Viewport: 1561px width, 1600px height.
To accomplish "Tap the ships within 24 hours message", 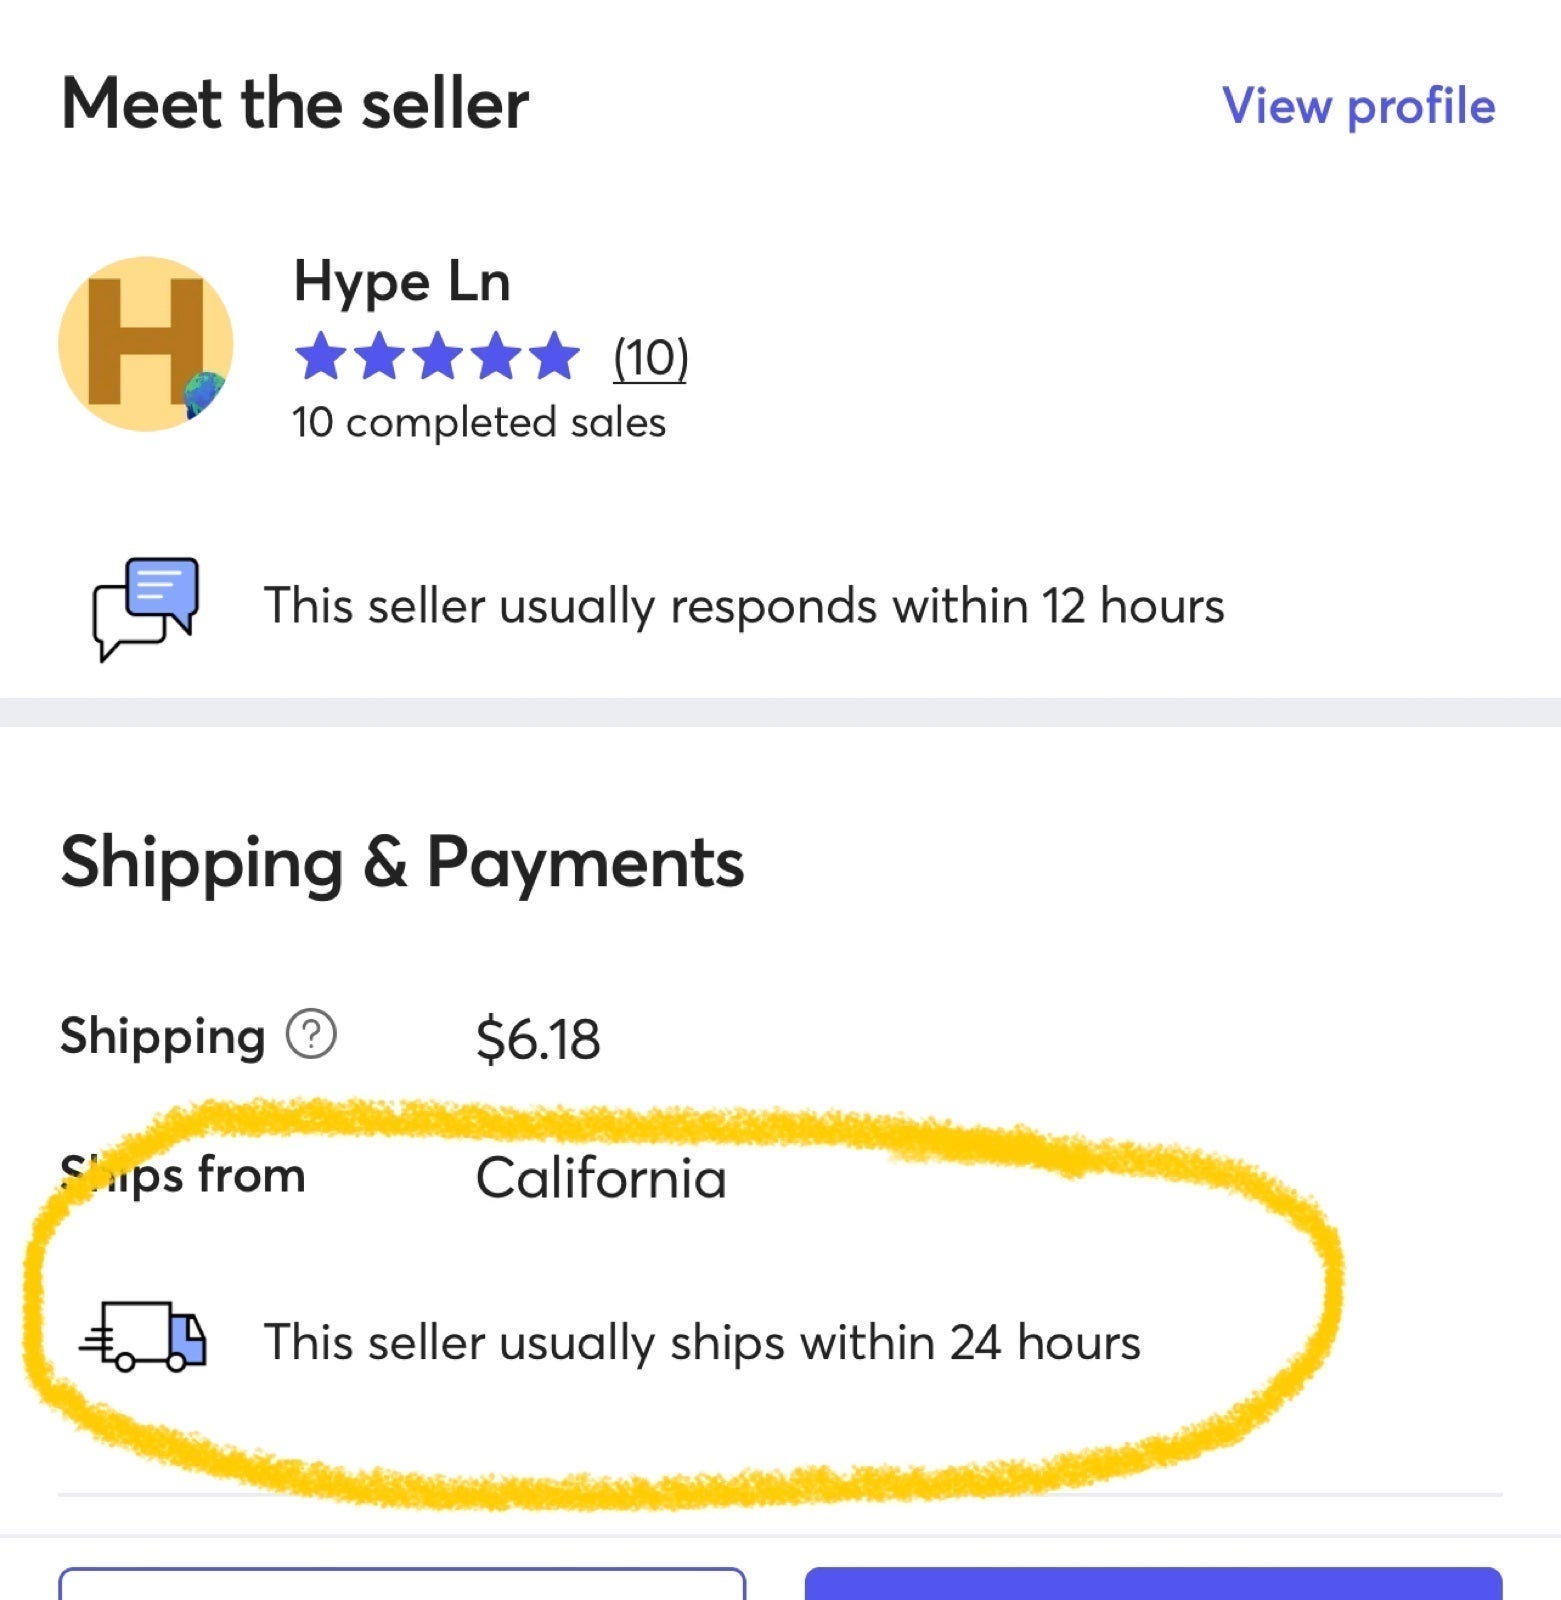I will tap(702, 1342).
